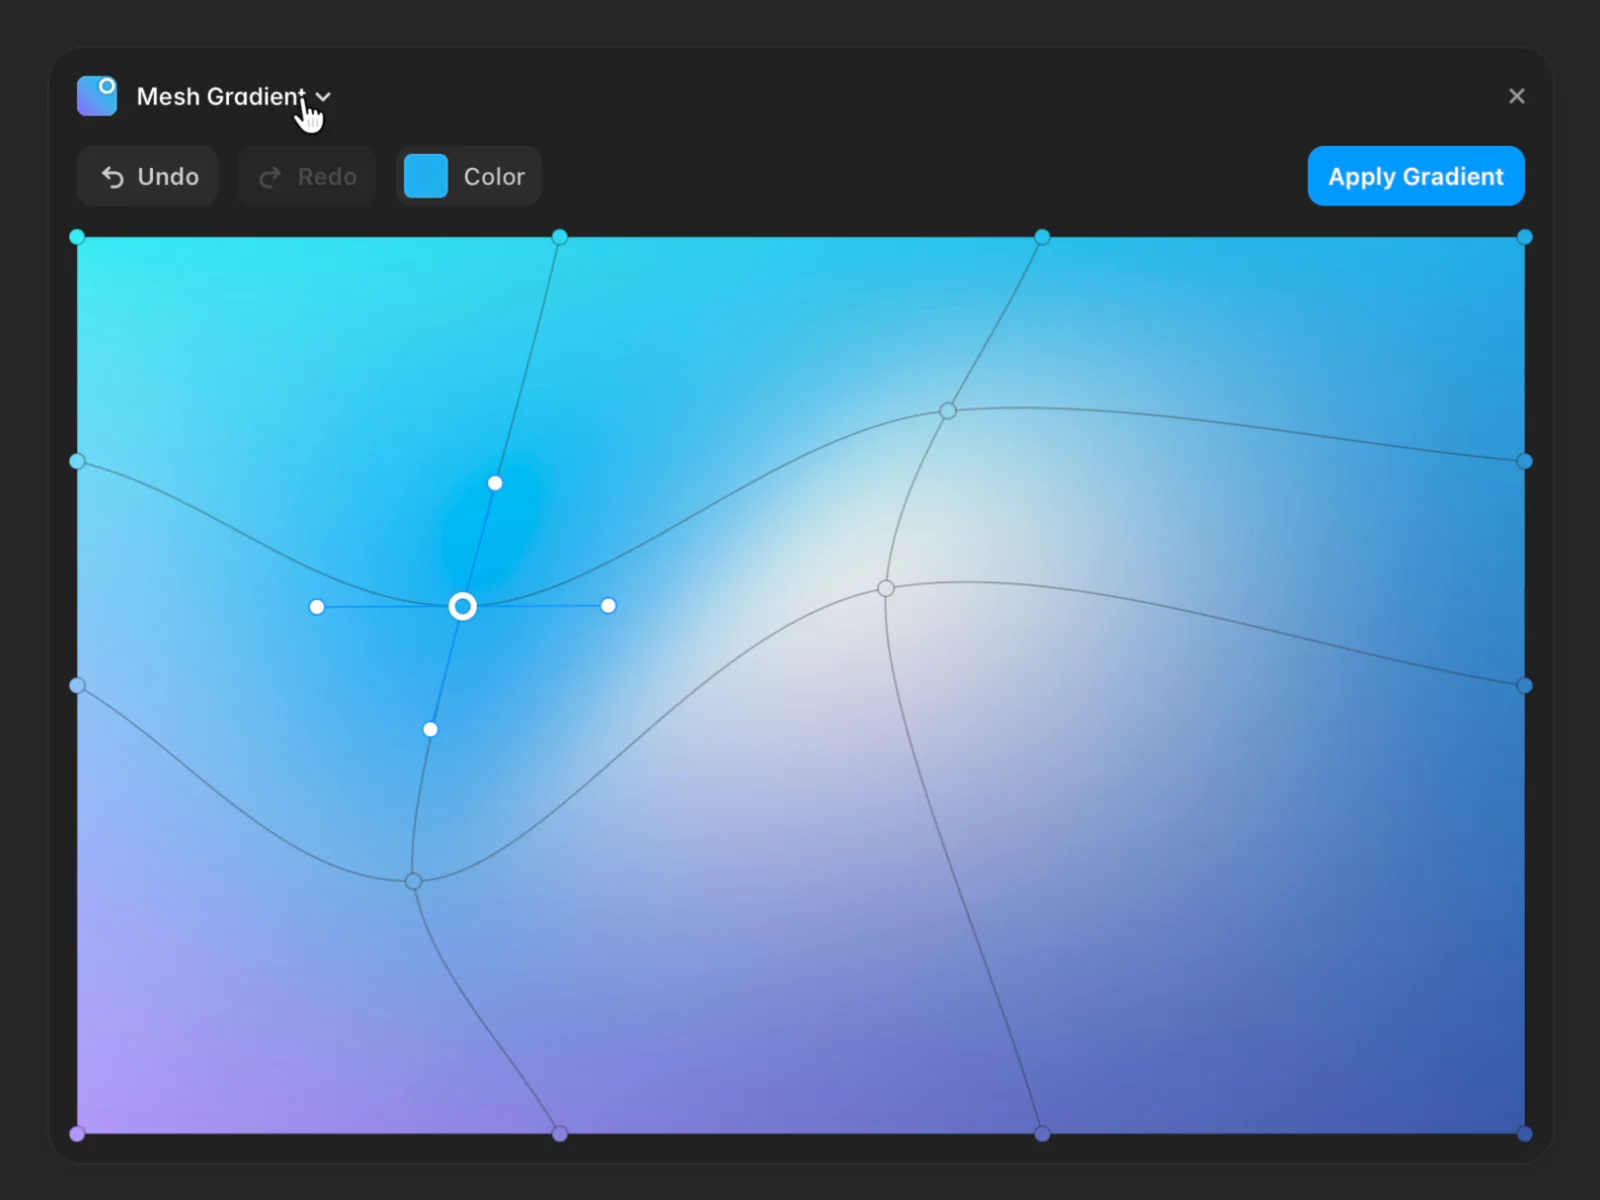The image size is (1600, 1200).
Task: Select the top edge mesh point nearest the right corner
Action: [1042, 237]
